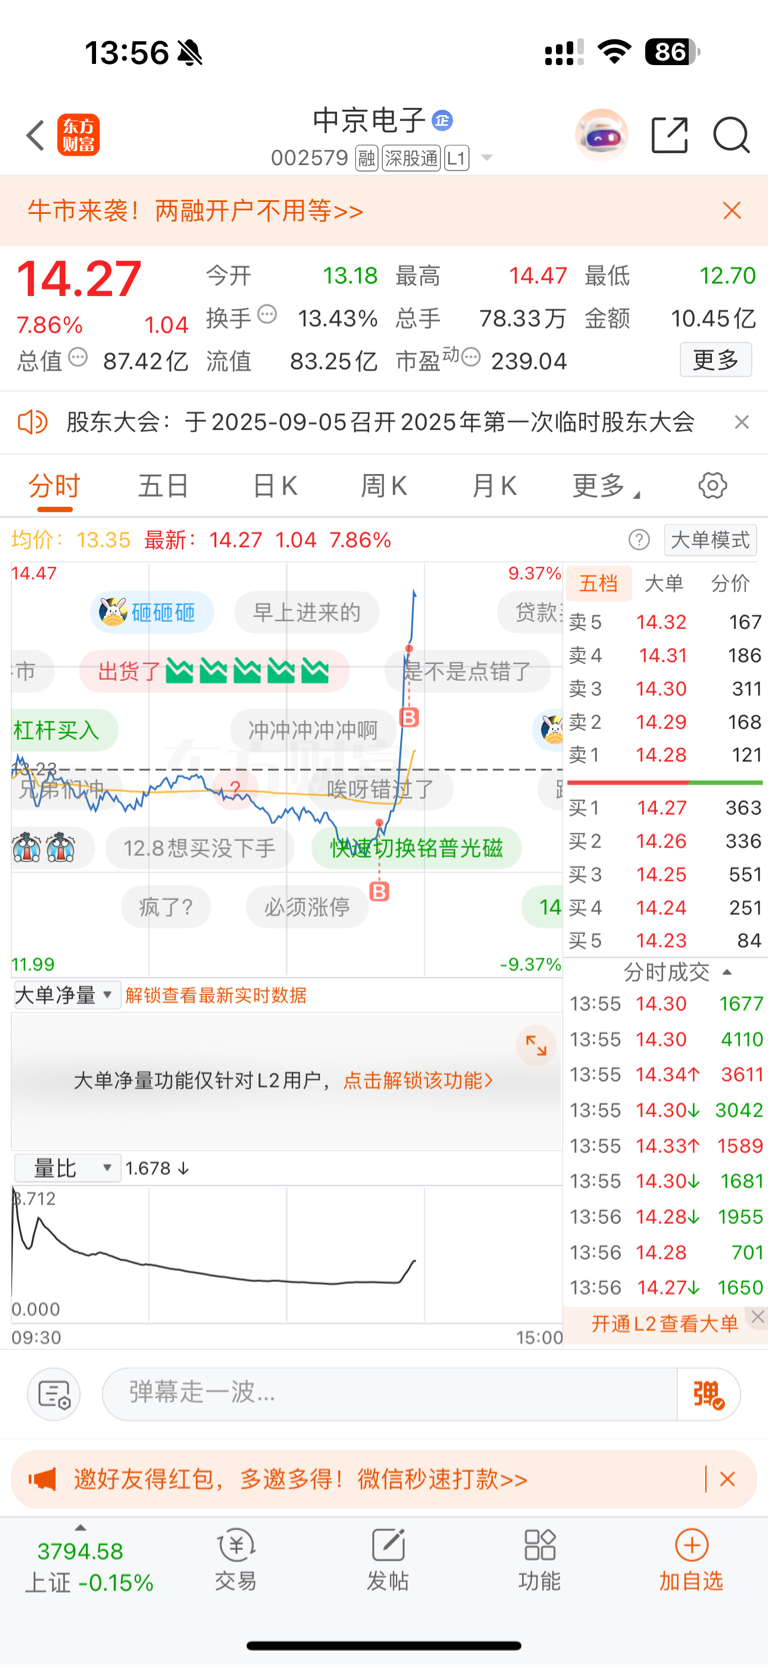
Task: Tap 解锁查看最新实时数据 link
Action: click(x=216, y=995)
